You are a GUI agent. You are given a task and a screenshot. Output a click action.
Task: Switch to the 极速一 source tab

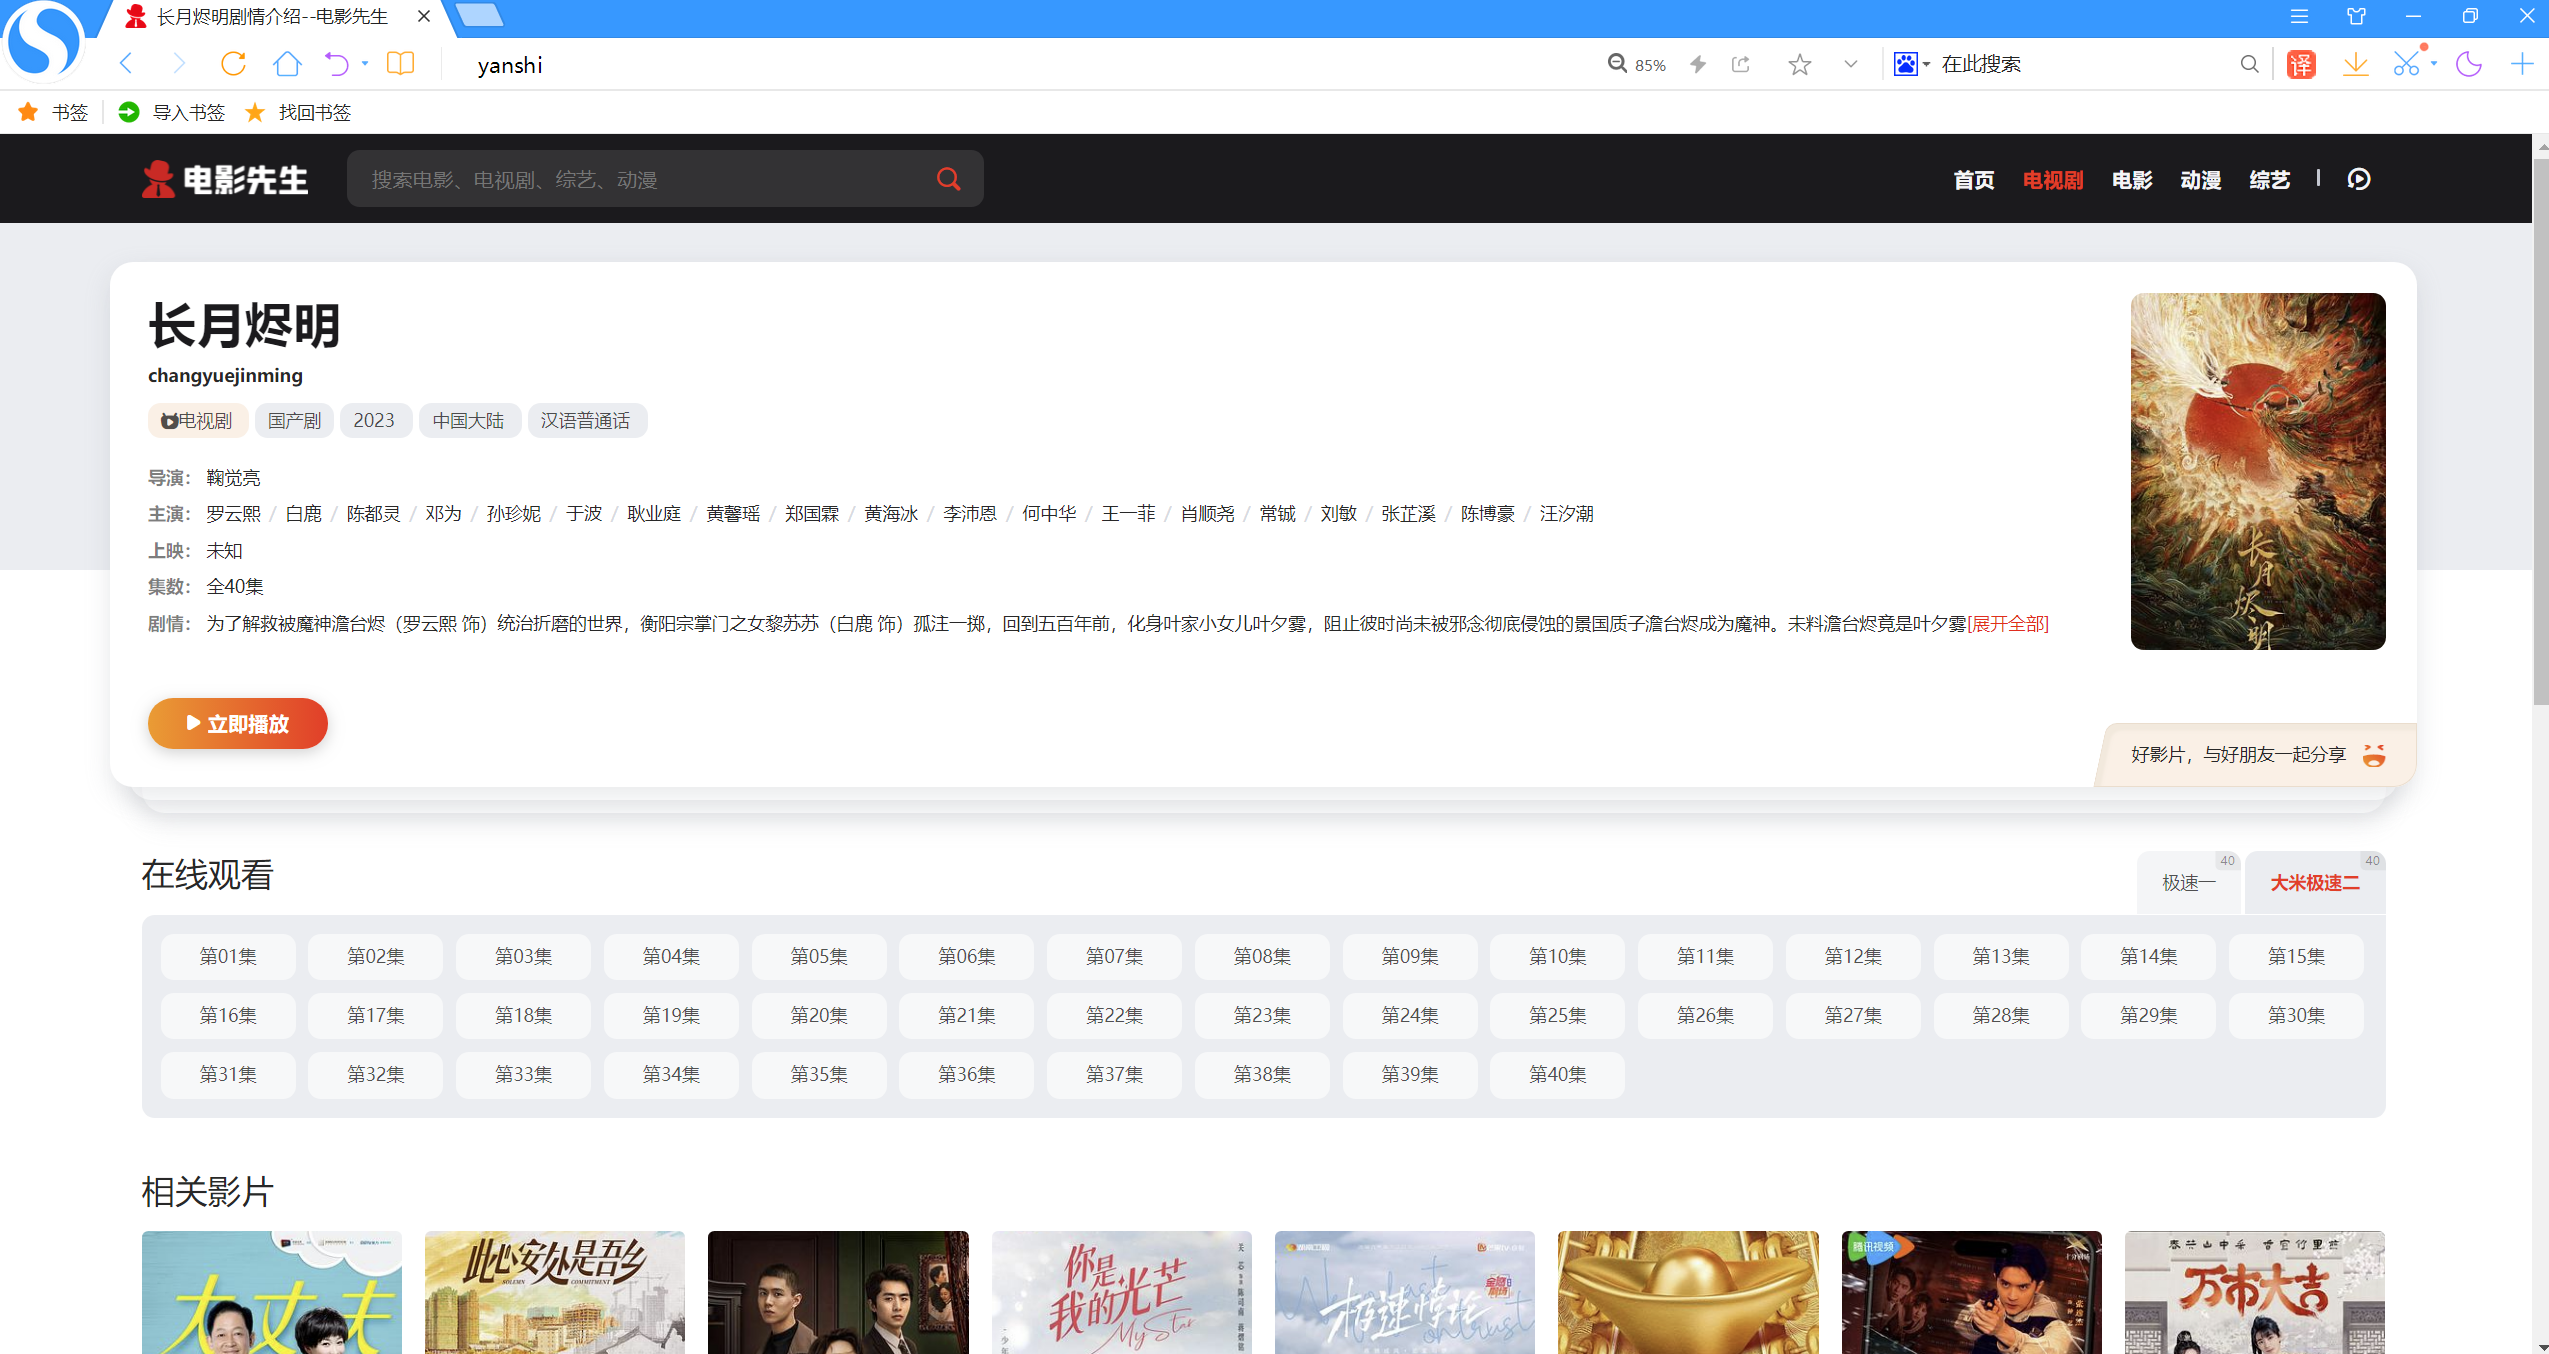(2188, 883)
